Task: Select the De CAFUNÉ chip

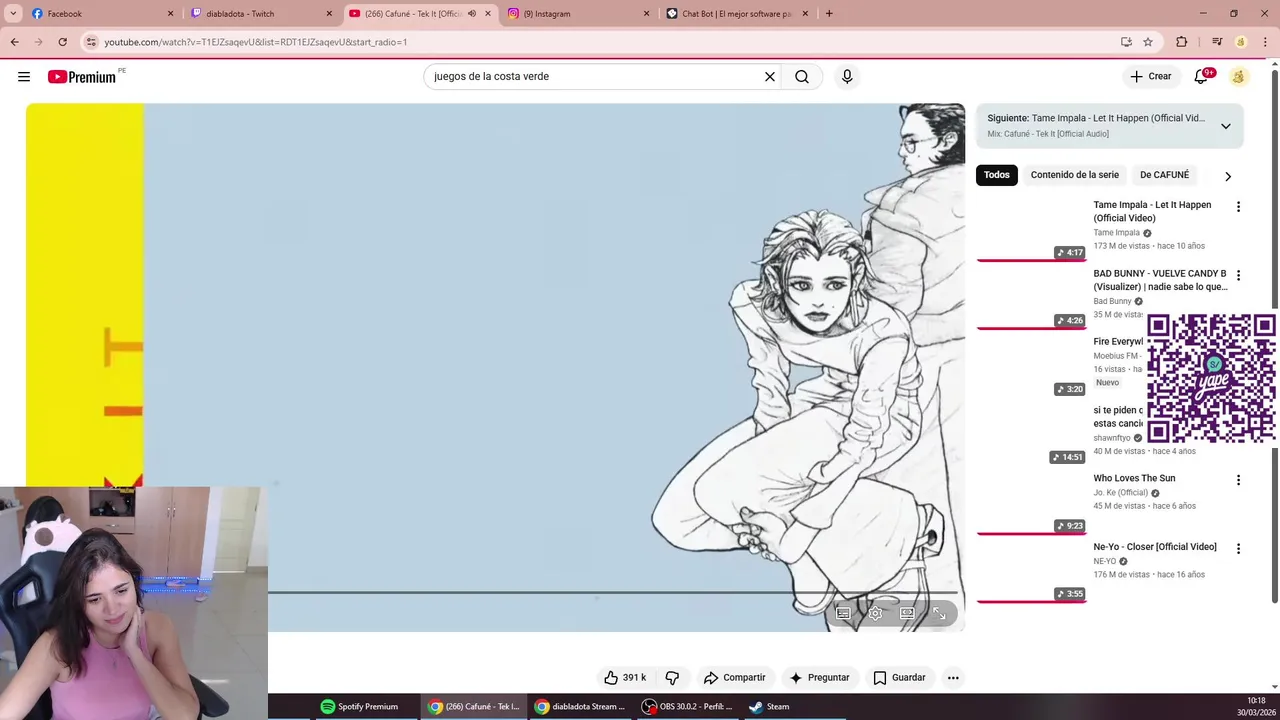Action: tap(1165, 175)
